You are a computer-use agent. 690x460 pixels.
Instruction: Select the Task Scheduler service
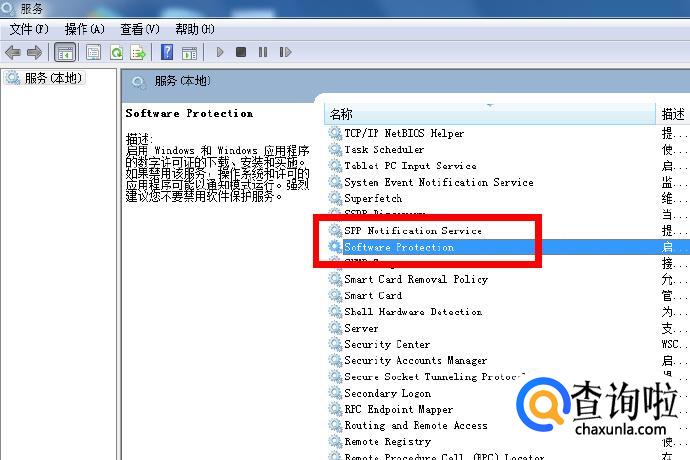[384, 150]
